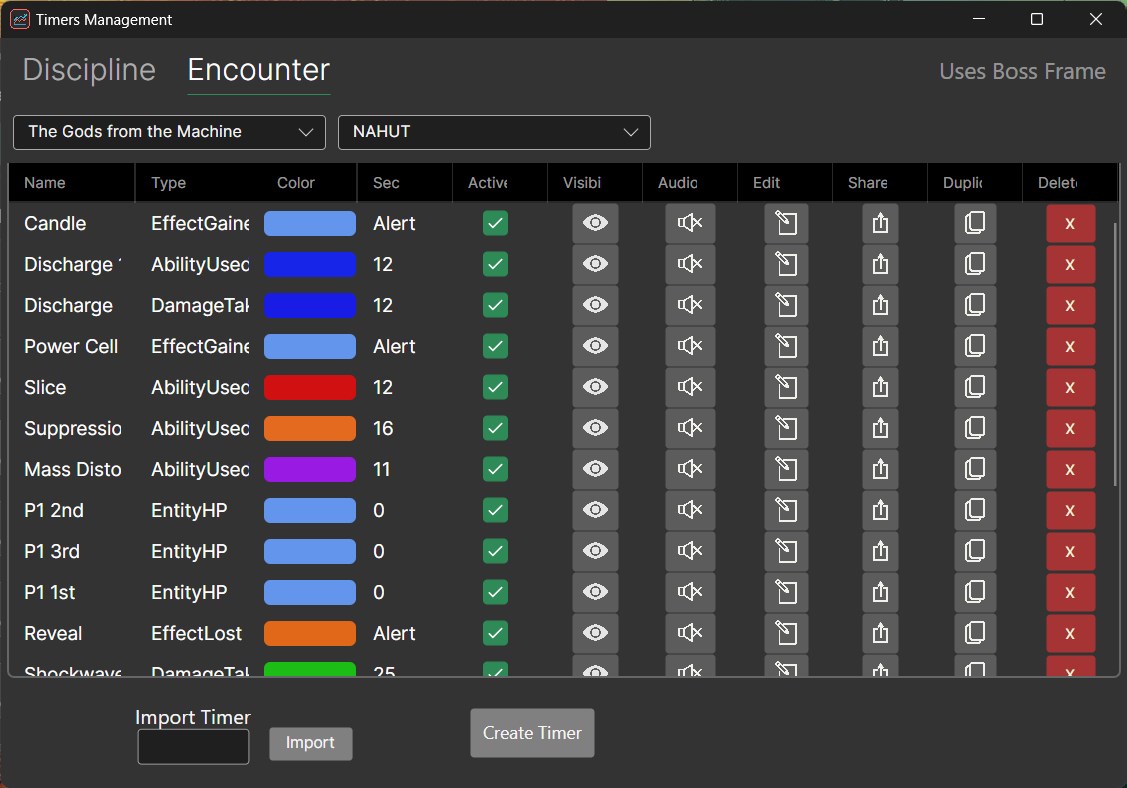This screenshot has width=1127, height=788.
Task: Click the Import button
Action: (310, 743)
